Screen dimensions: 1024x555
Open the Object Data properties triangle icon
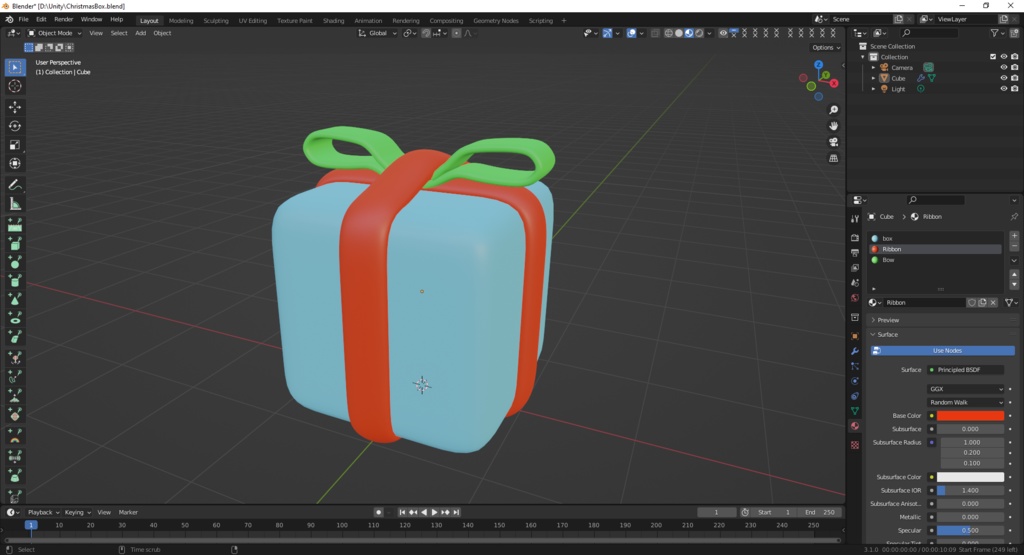tap(855, 411)
